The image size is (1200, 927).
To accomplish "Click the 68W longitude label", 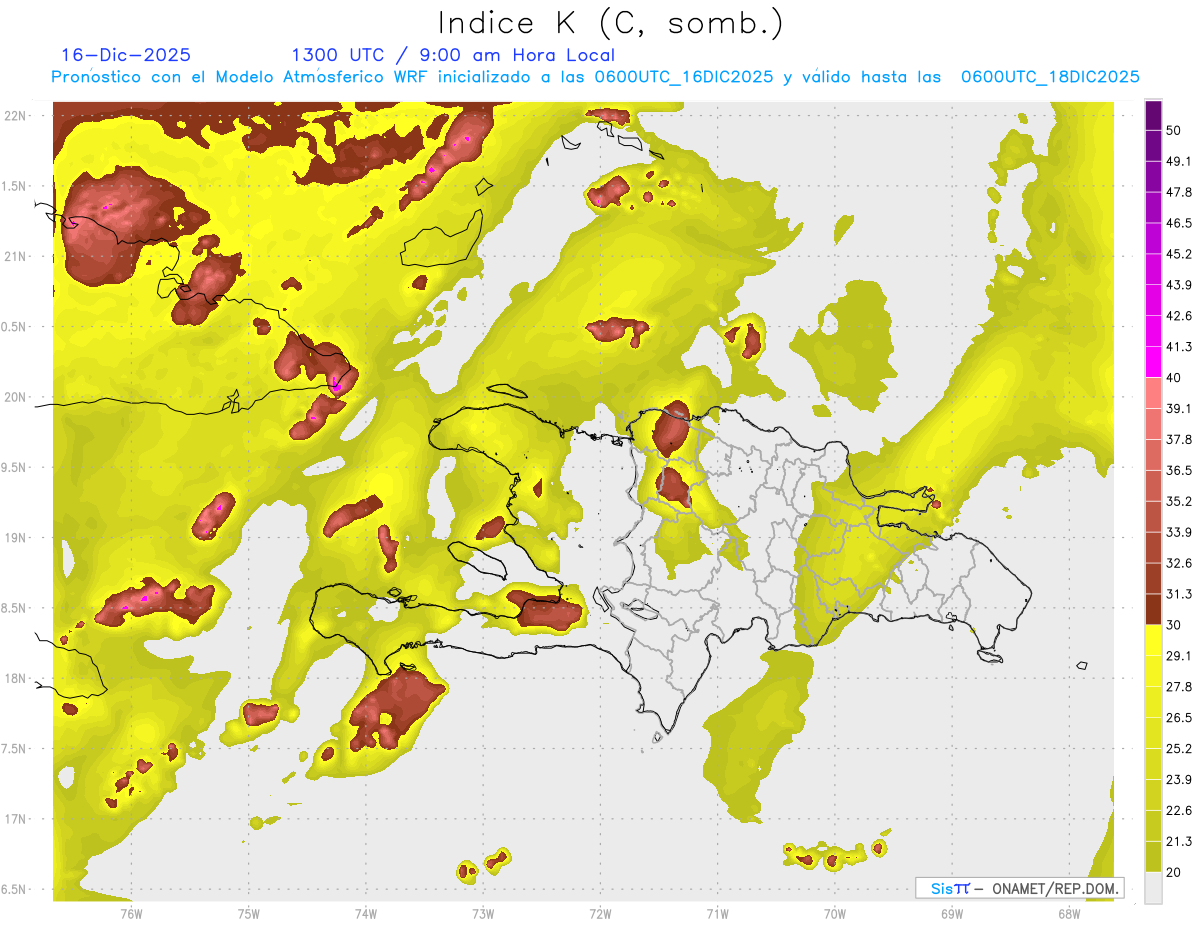I will coord(1069,913).
